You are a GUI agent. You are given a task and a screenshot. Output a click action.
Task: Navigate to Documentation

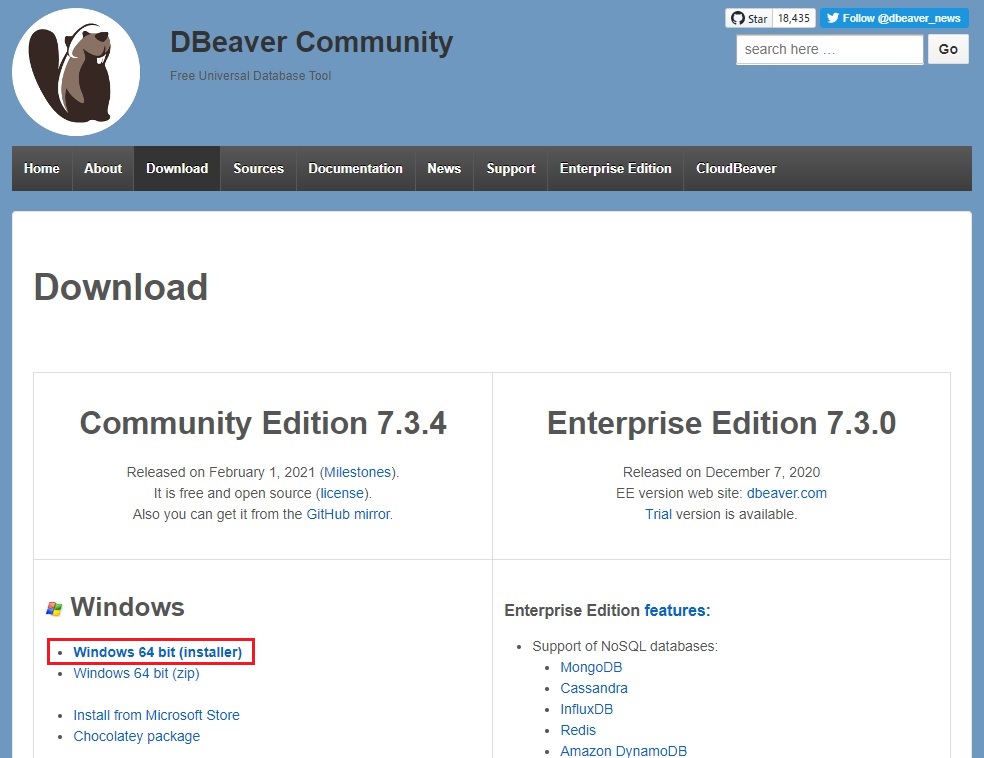(355, 168)
